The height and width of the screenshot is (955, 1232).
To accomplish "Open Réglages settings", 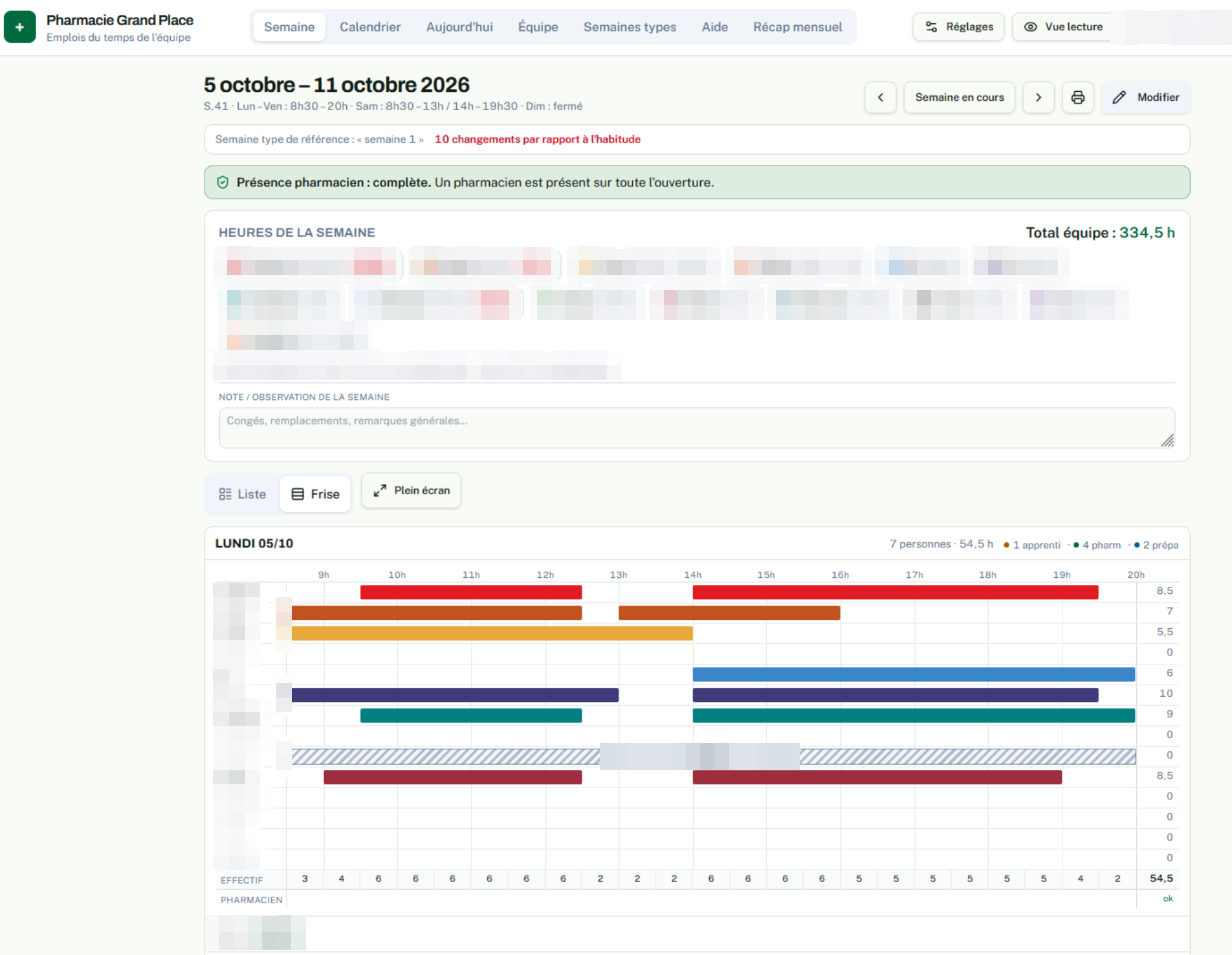I will [x=959, y=27].
